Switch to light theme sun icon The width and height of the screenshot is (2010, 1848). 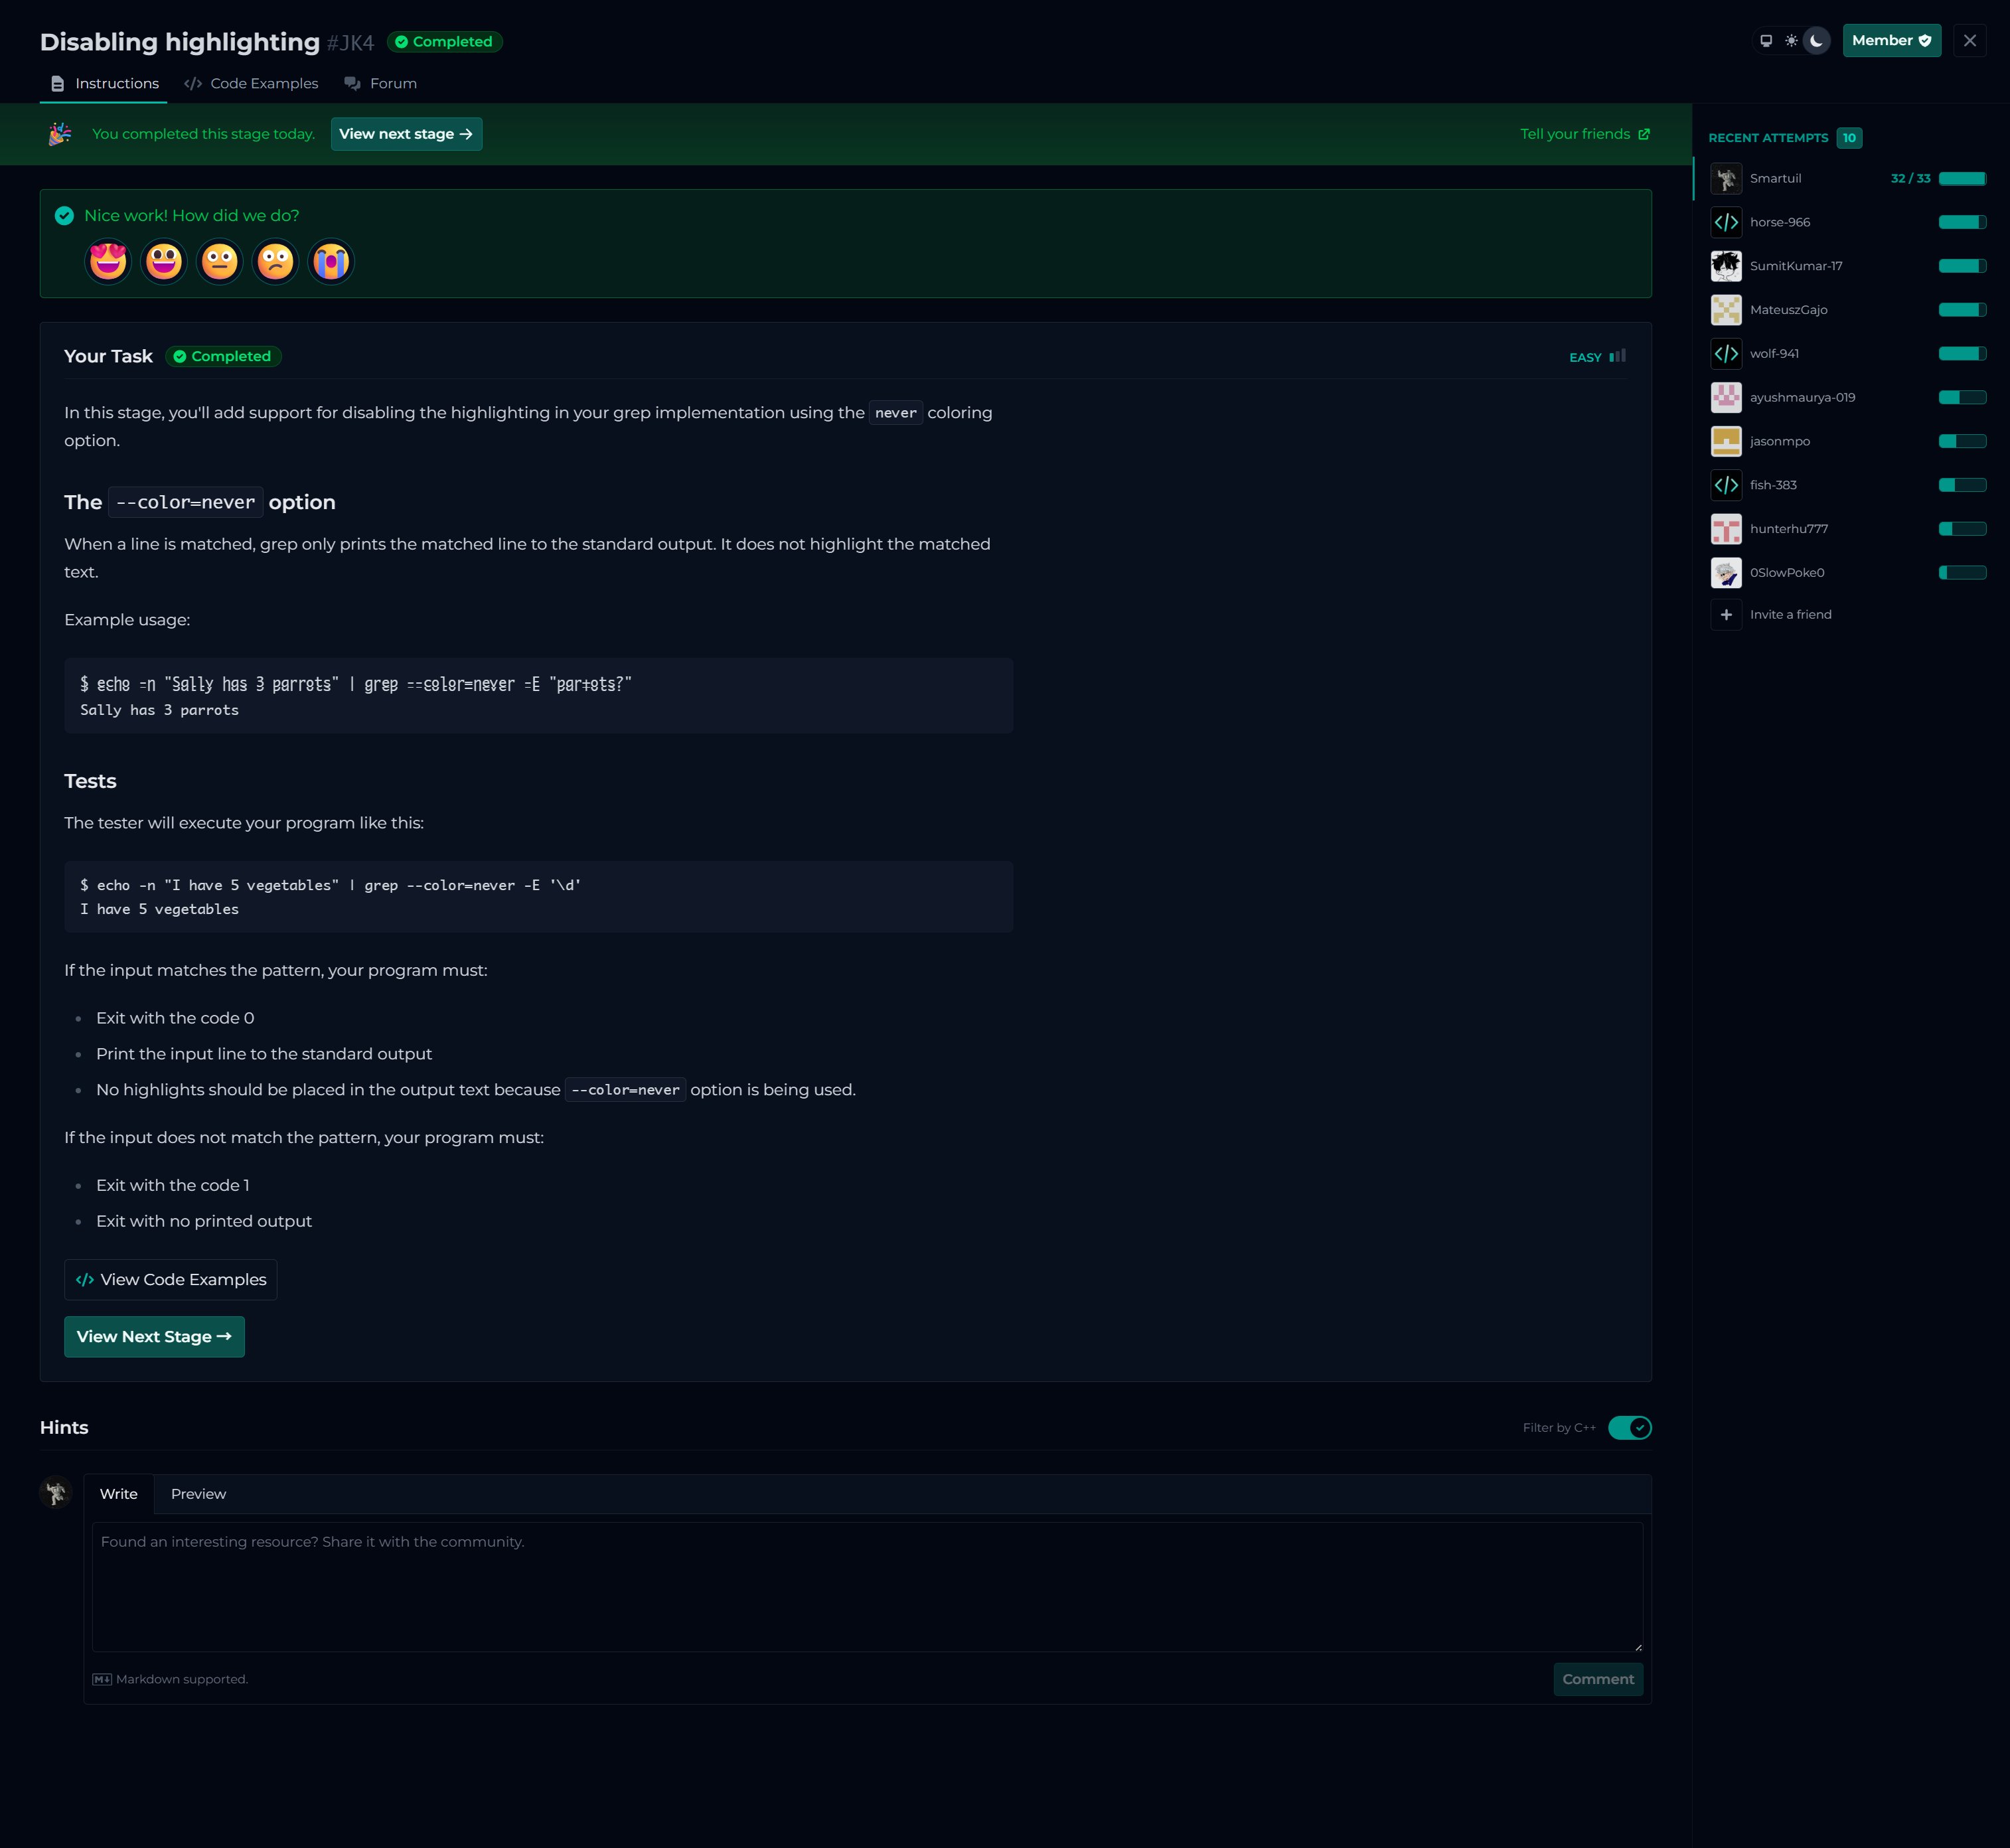(1791, 41)
